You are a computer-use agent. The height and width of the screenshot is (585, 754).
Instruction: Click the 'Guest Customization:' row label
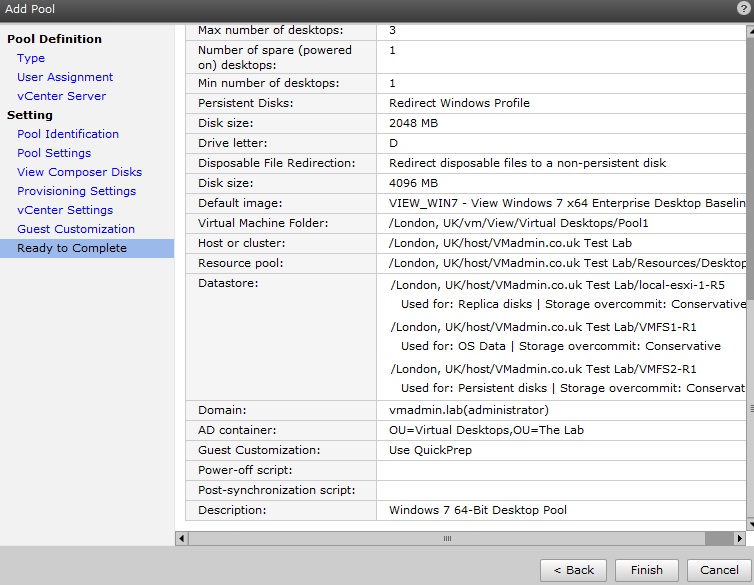[259, 450]
